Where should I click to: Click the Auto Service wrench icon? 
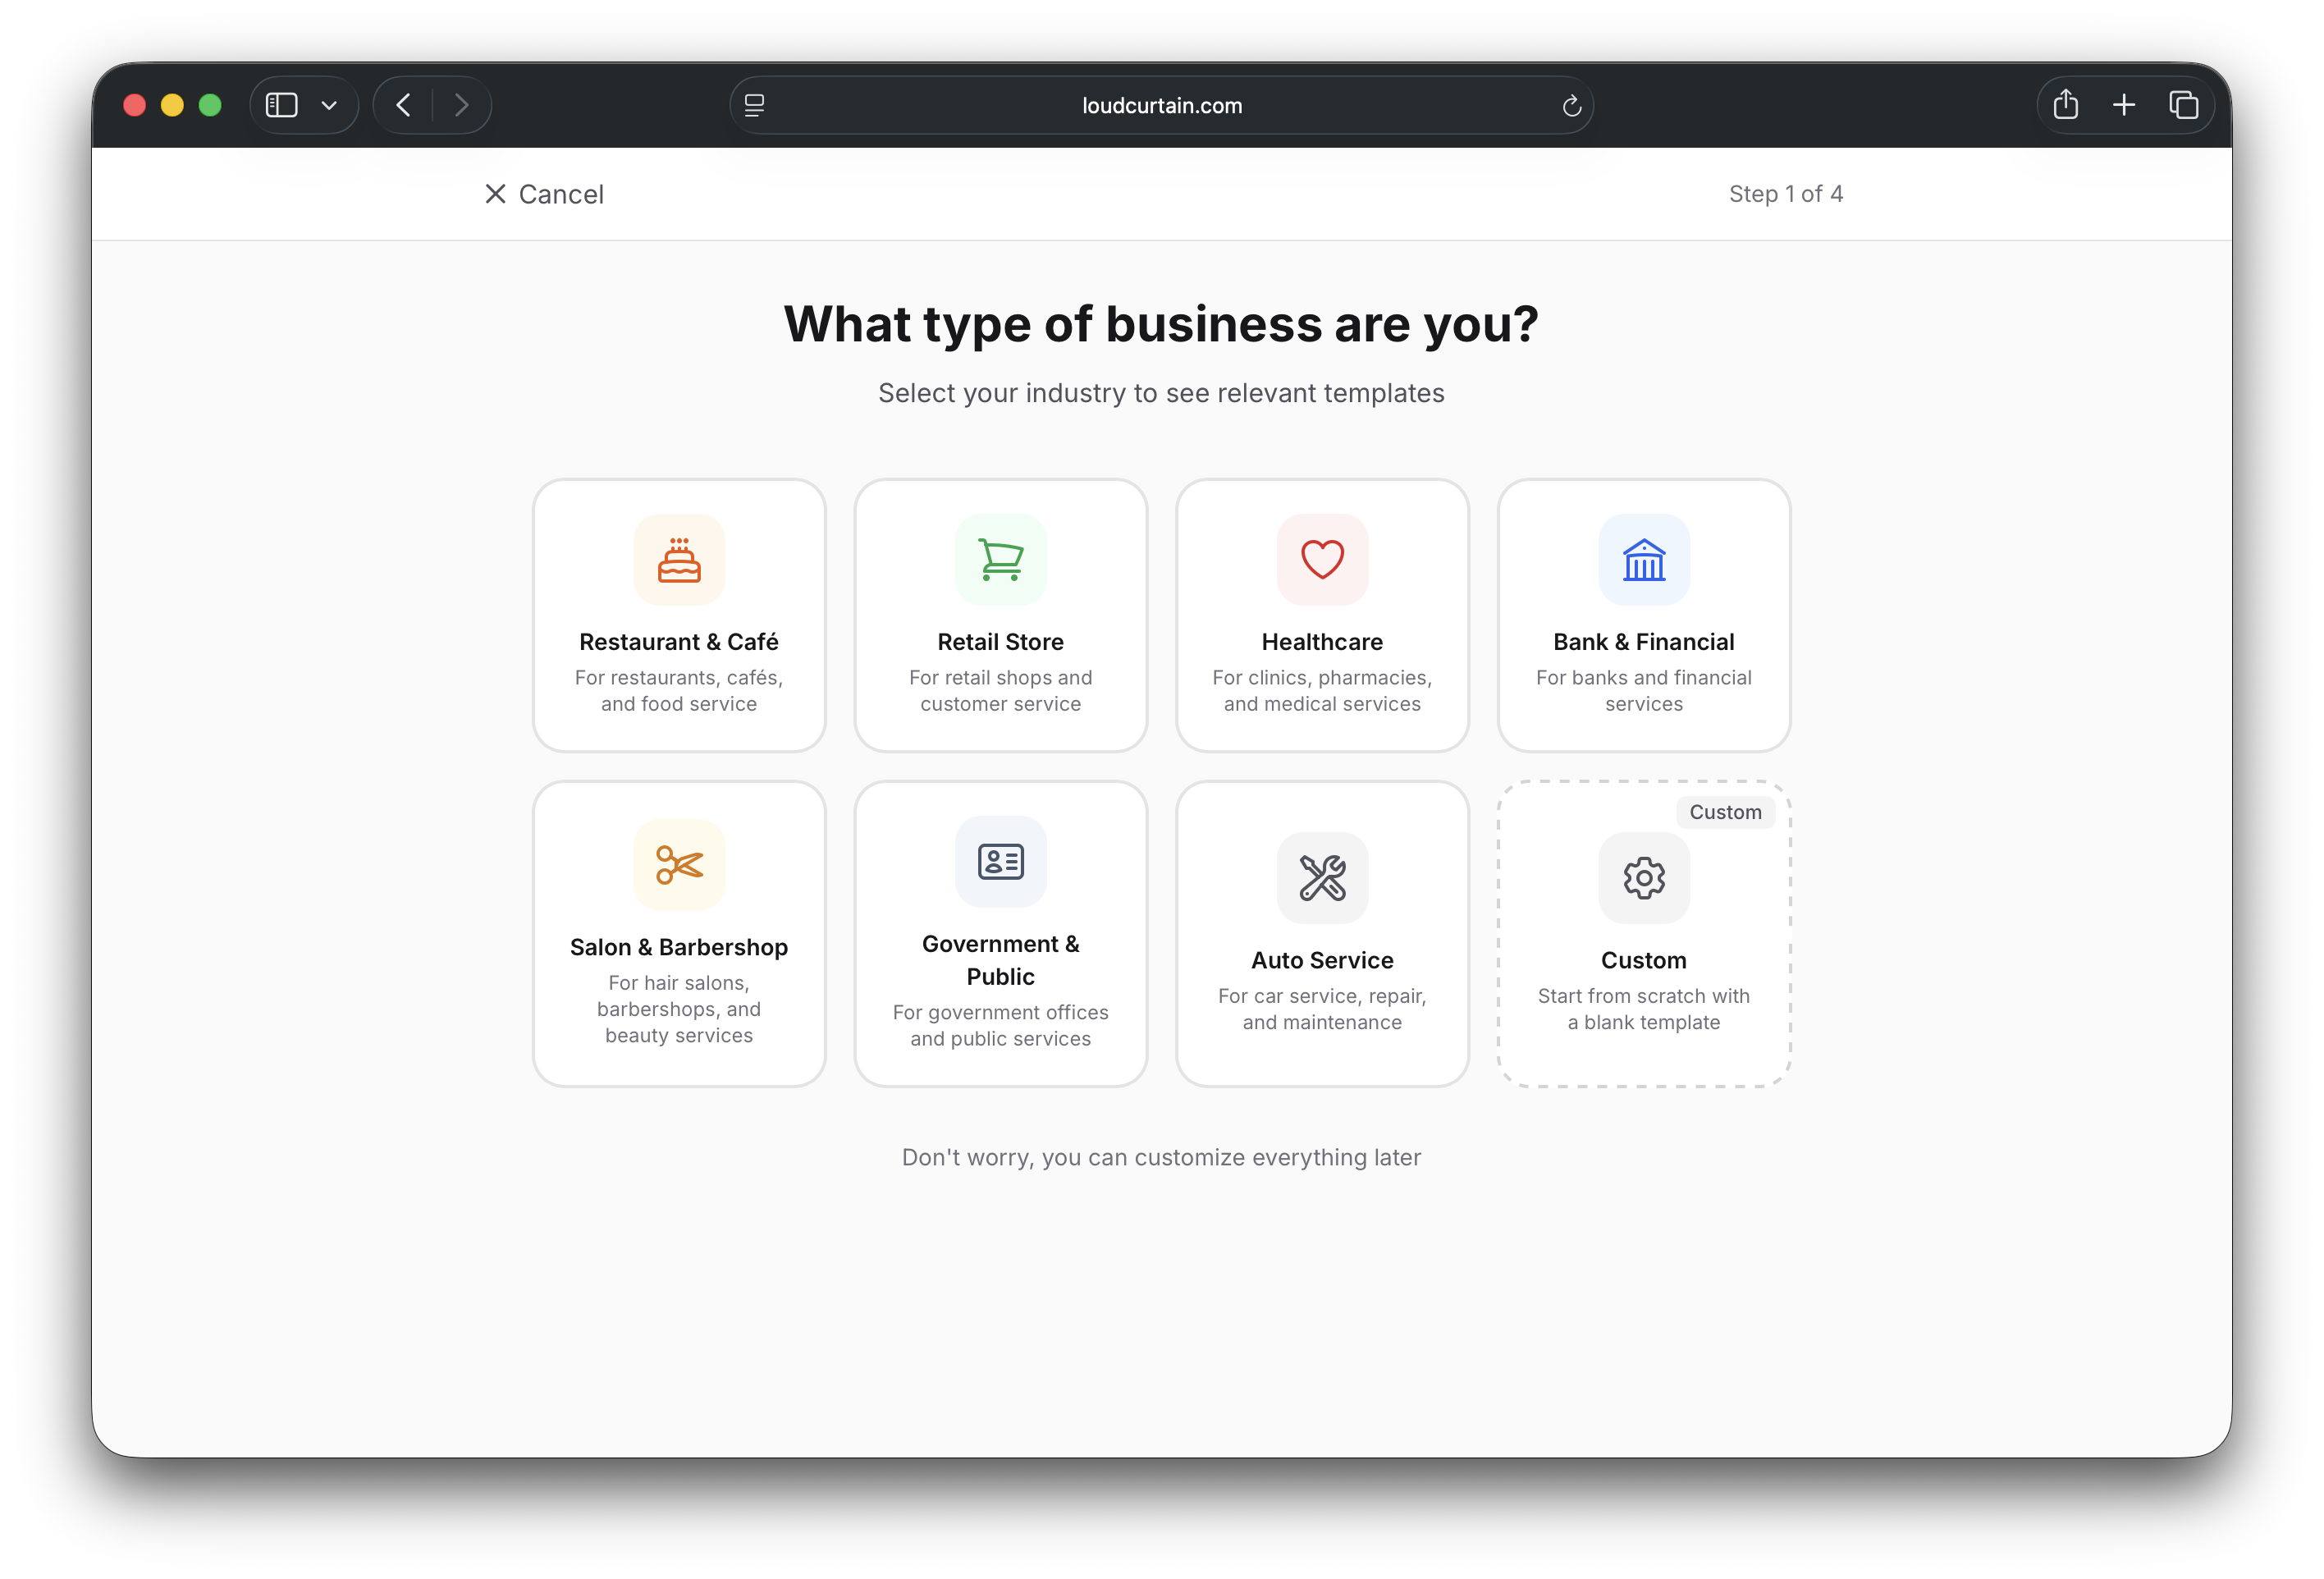click(x=1322, y=878)
